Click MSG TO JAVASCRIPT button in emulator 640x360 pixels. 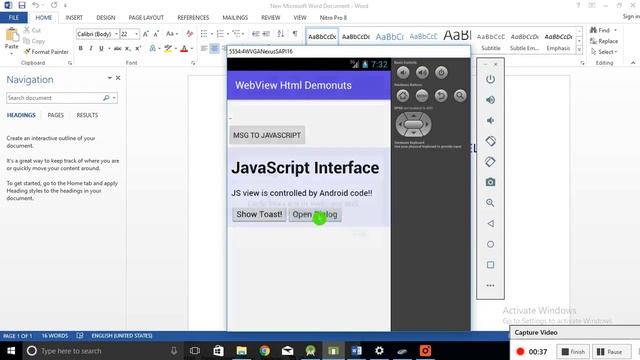(x=267, y=135)
